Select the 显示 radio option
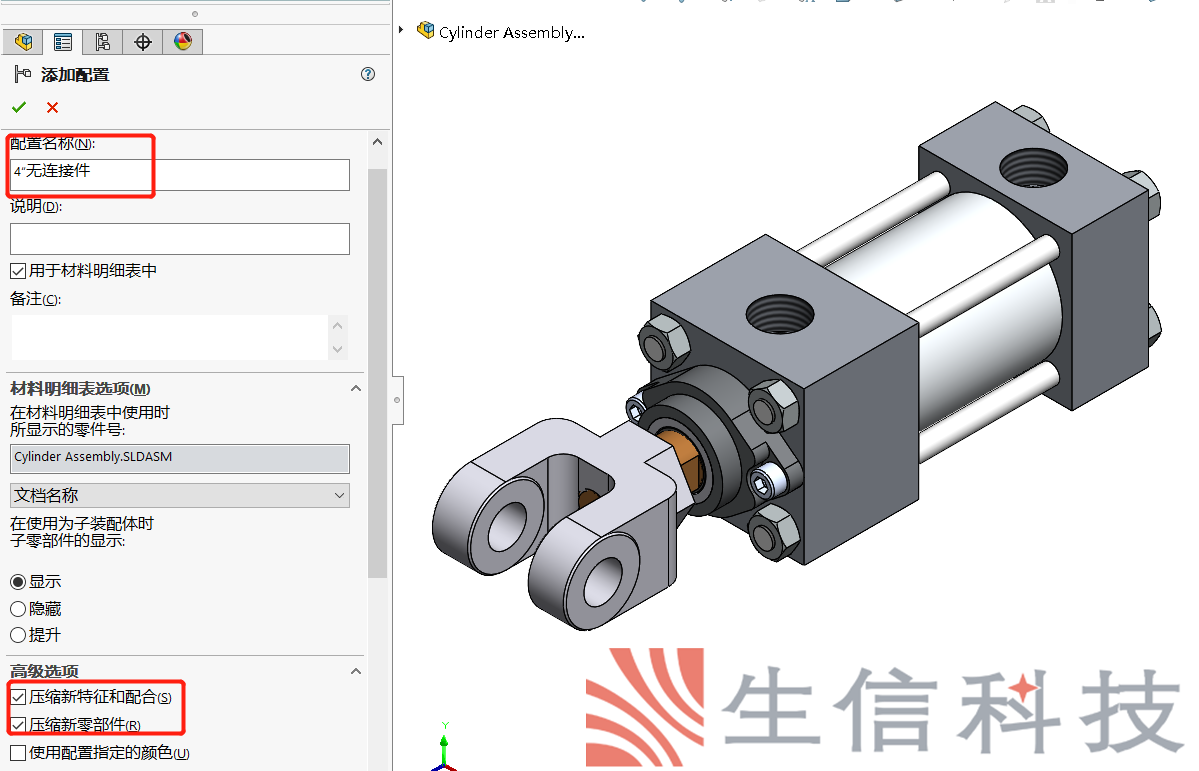Image resolution: width=1199 pixels, height=771 pixels. [x=18, y=582]
